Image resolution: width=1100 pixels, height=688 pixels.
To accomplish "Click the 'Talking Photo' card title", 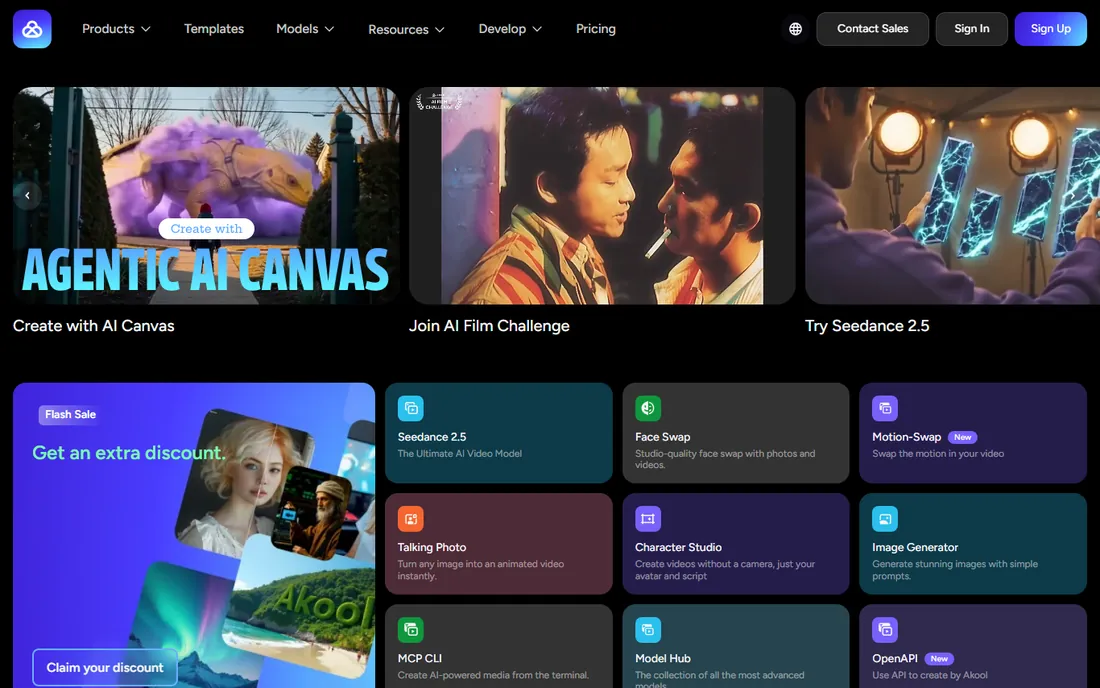I will tap(431, 548).
